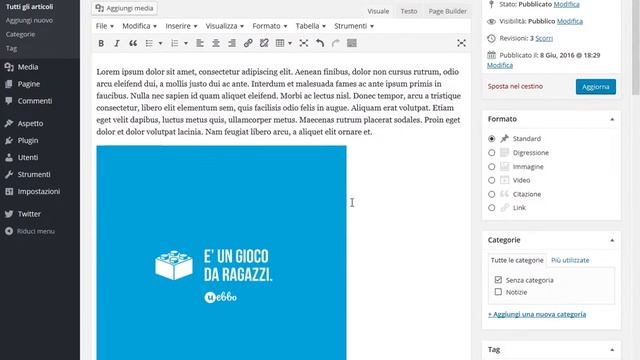Switch to the Testo editor tab

click(409, 11)
